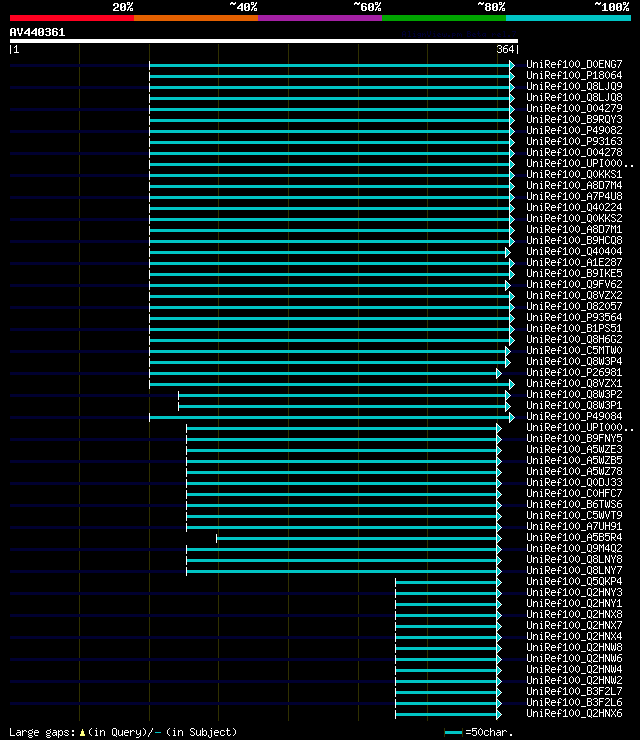
Task: Select the UniRef100_A8D7M4 label
Action: (574, 185)
